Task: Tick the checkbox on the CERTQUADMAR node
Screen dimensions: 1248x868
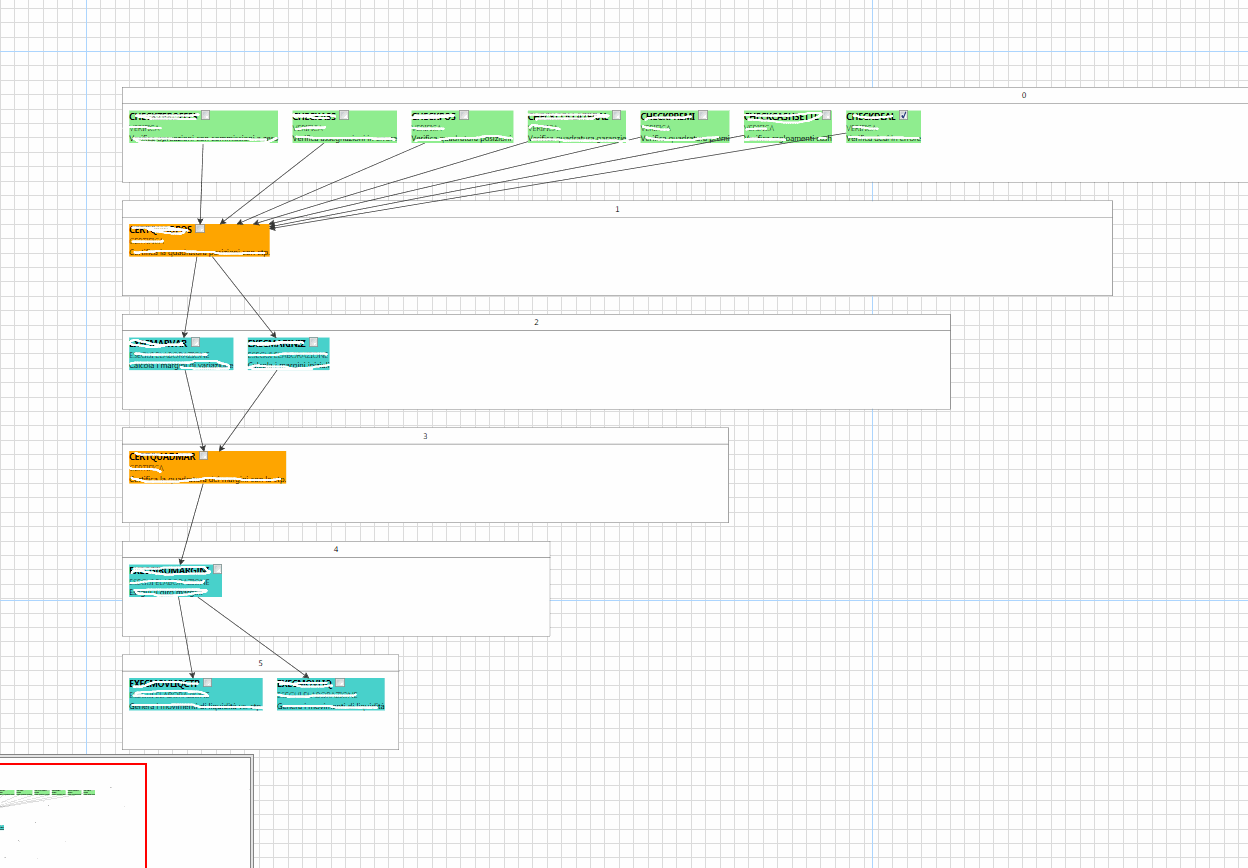Action: coord(204,455)
